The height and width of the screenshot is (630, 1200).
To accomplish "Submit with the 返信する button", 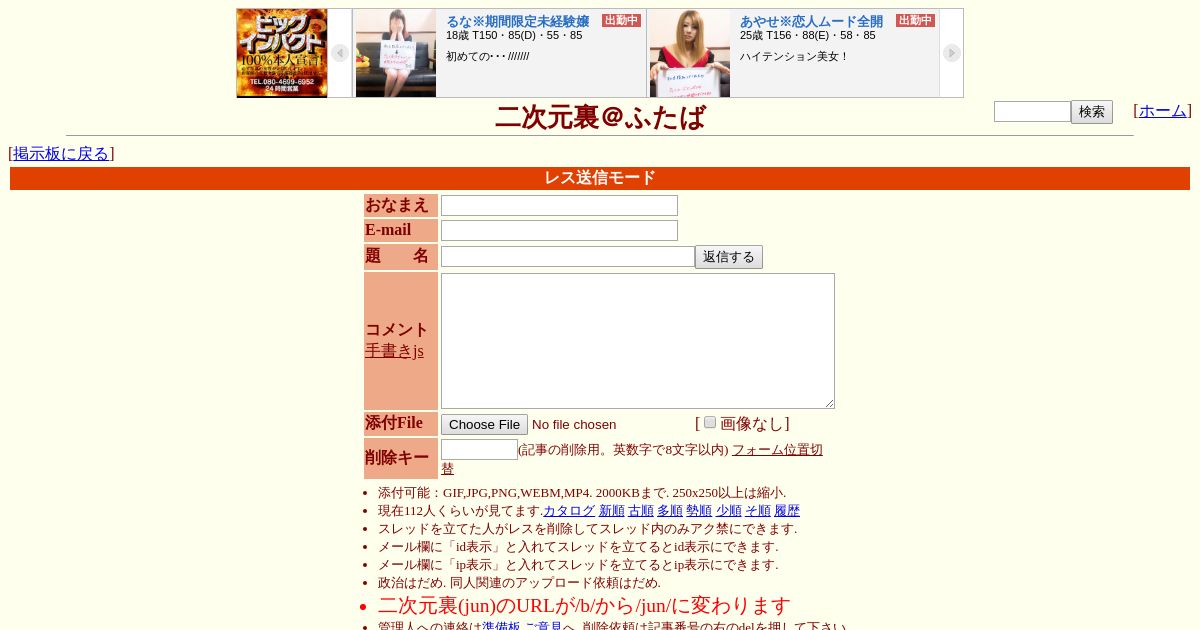I will [729, 257].
